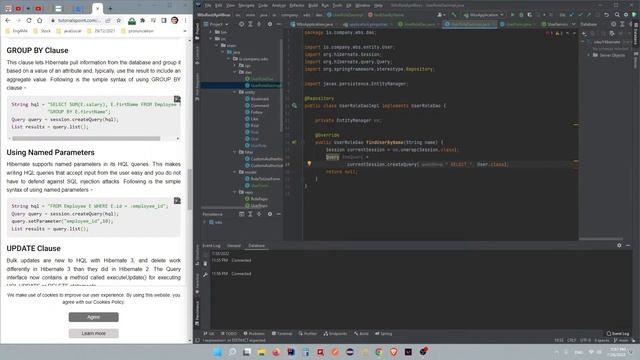Switch to the Database log tab

[256, 246]
